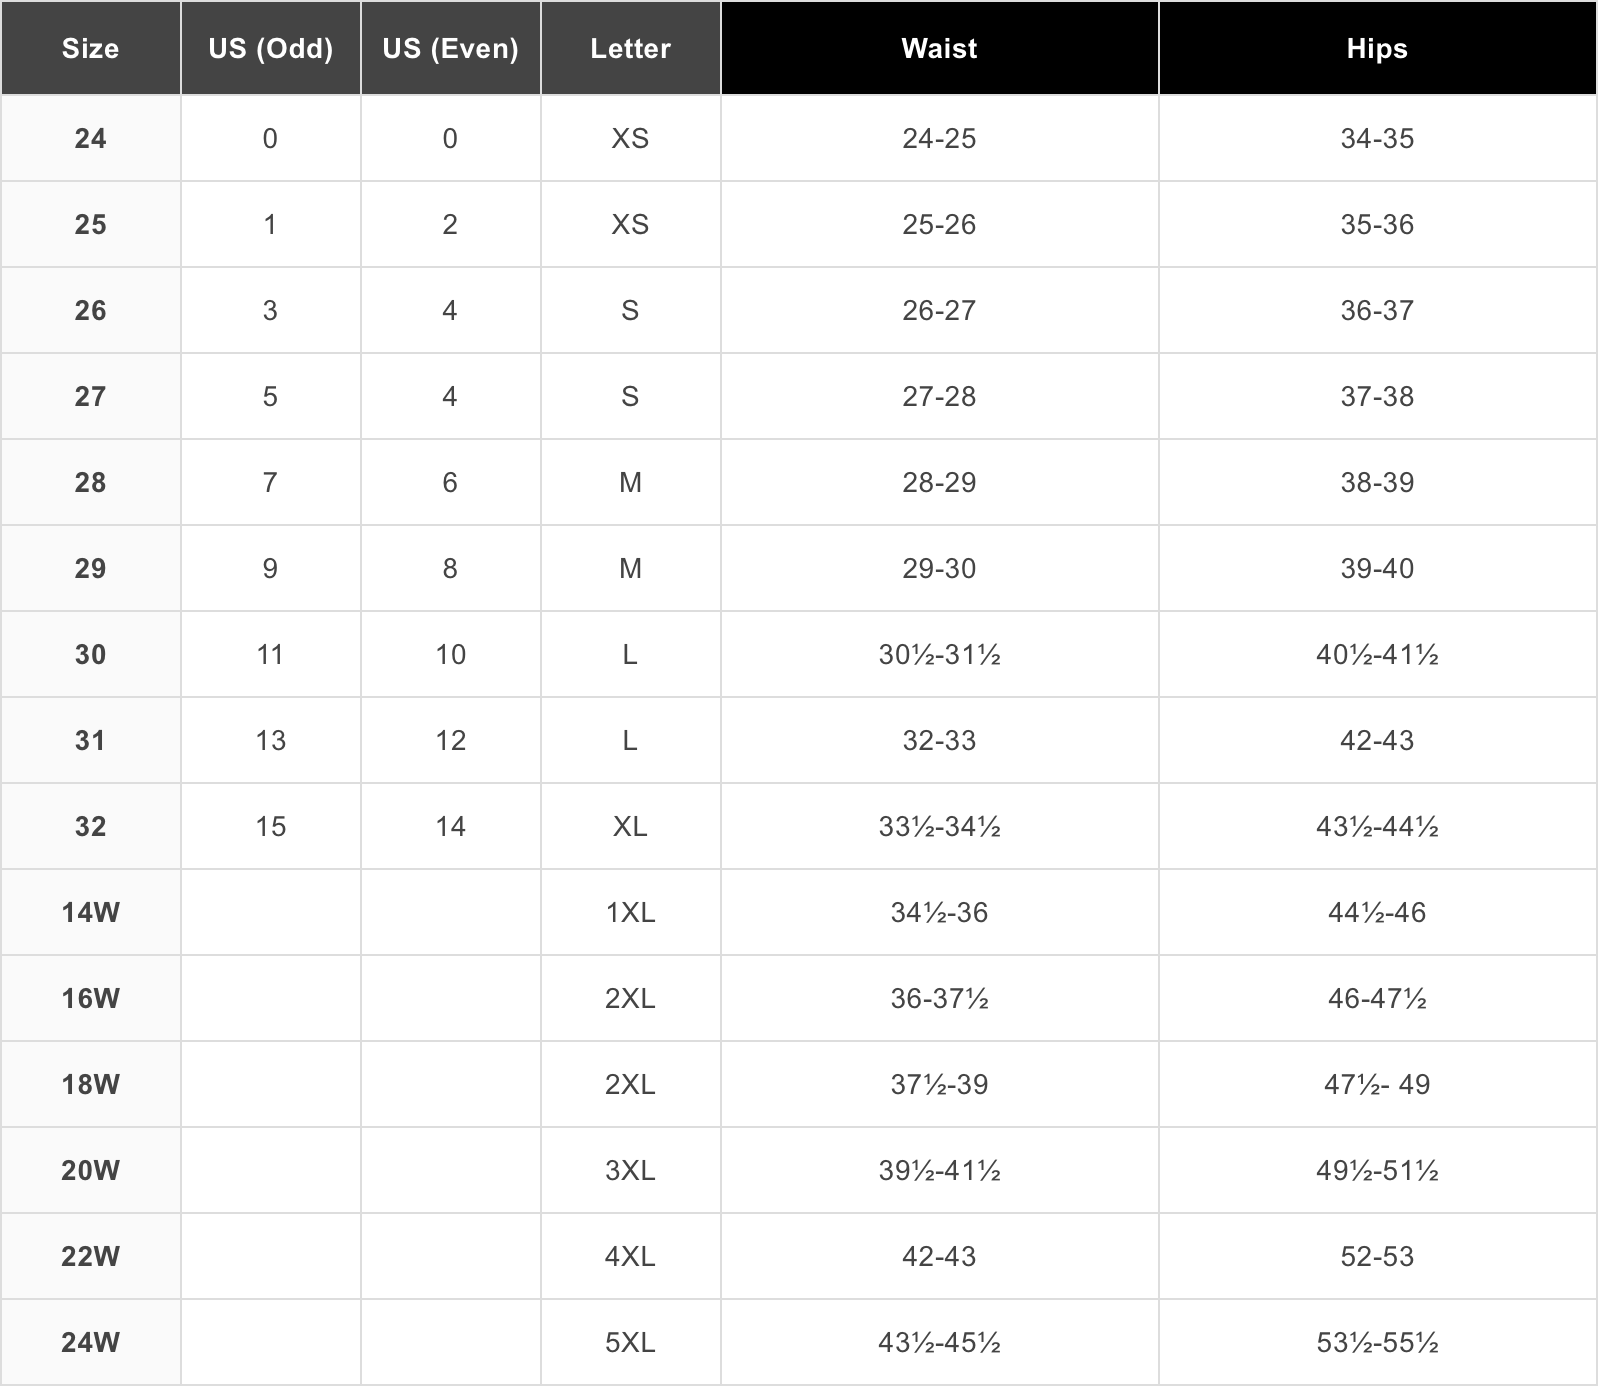The width and height of the screenshot is (1602, 1386).
Task: Click the 1XL letter cell
Action: coord(631,912)
